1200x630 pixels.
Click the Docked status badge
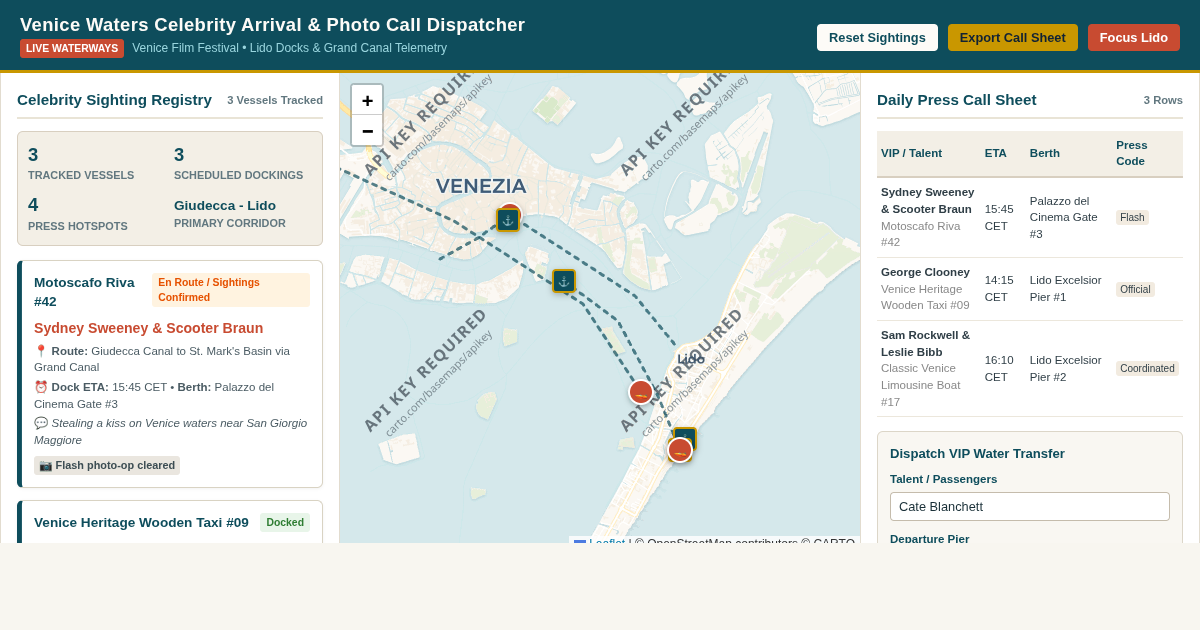tap(285, 522)
